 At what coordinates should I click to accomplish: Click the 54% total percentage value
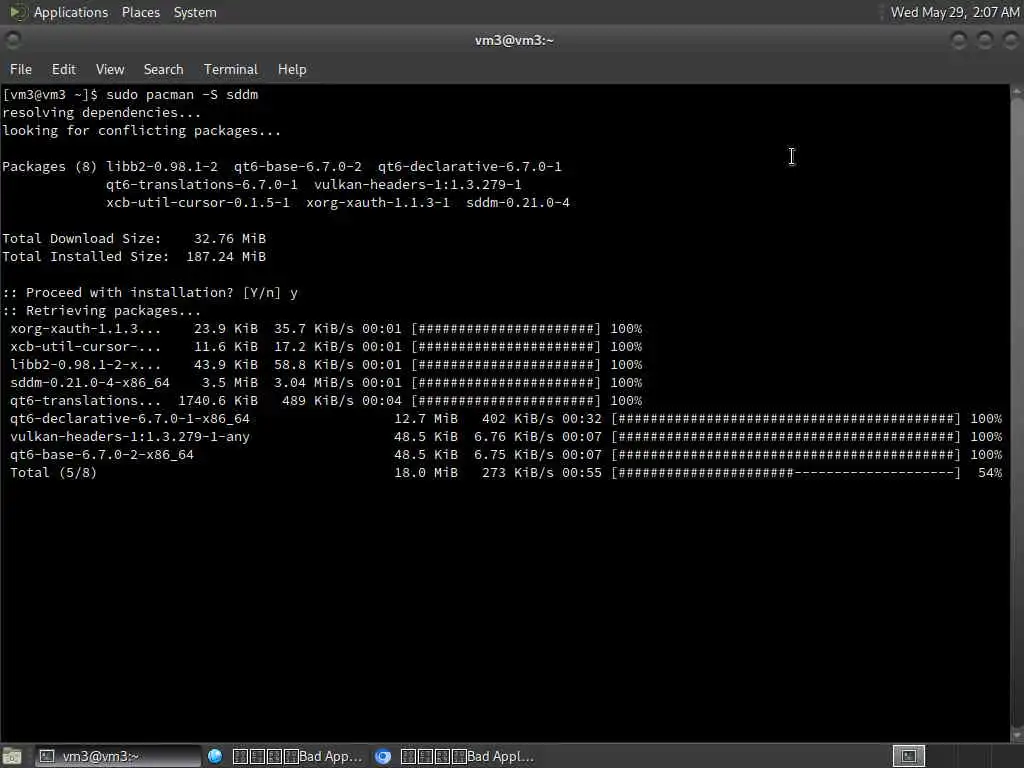click(x=990, y=473)
